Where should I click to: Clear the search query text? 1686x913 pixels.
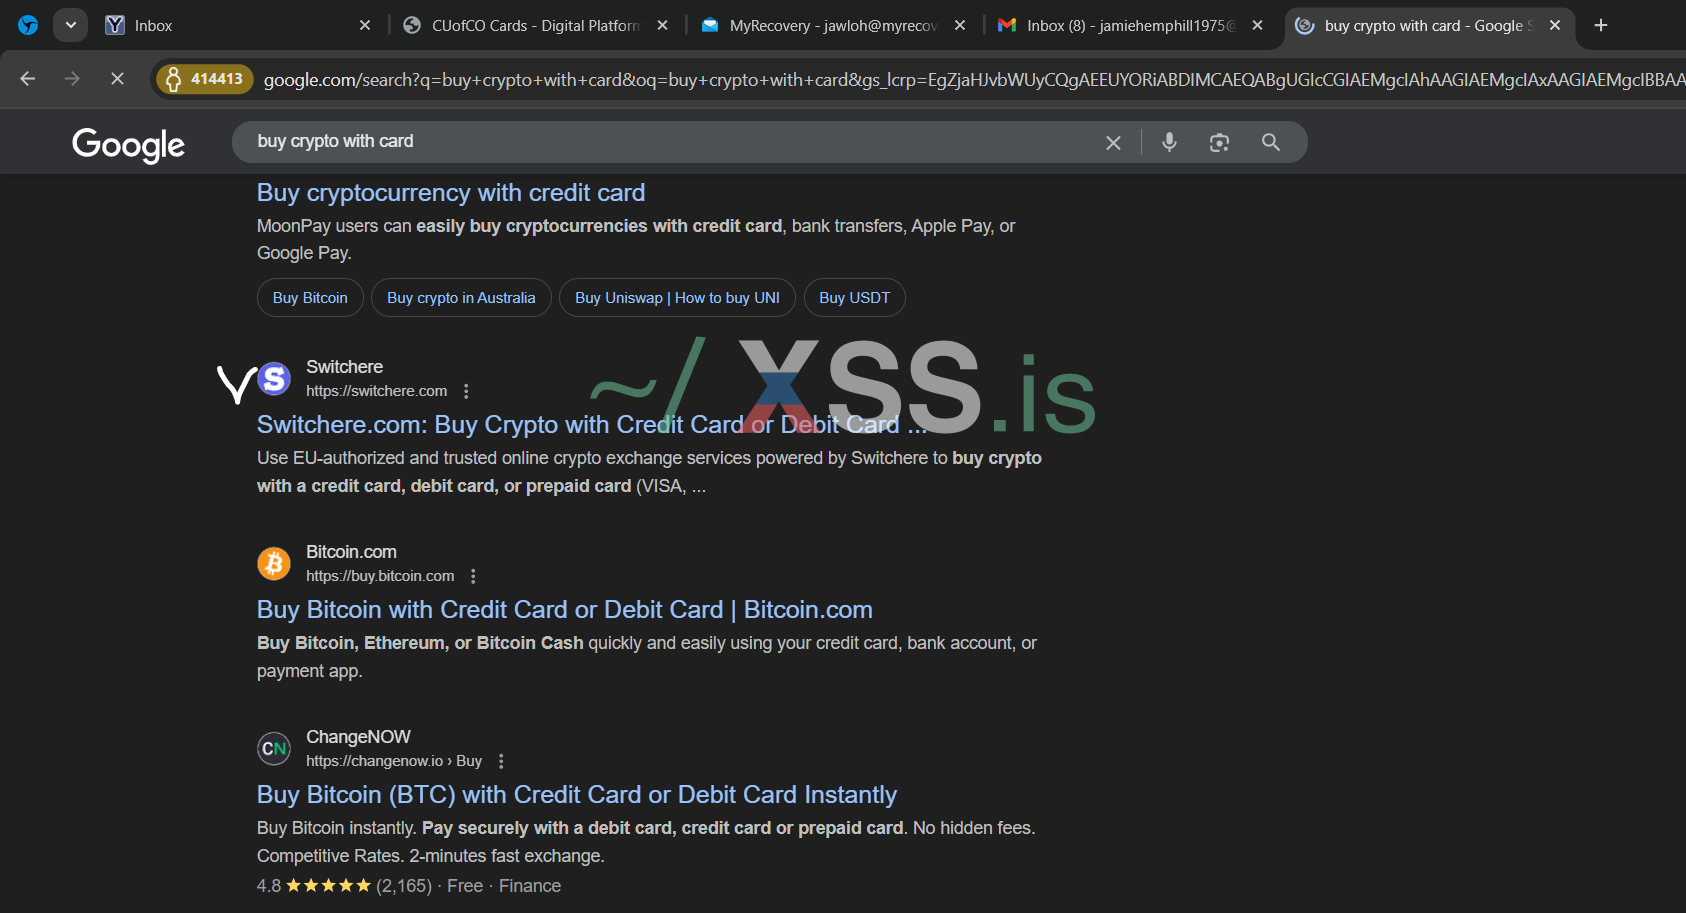[1113, 143]
